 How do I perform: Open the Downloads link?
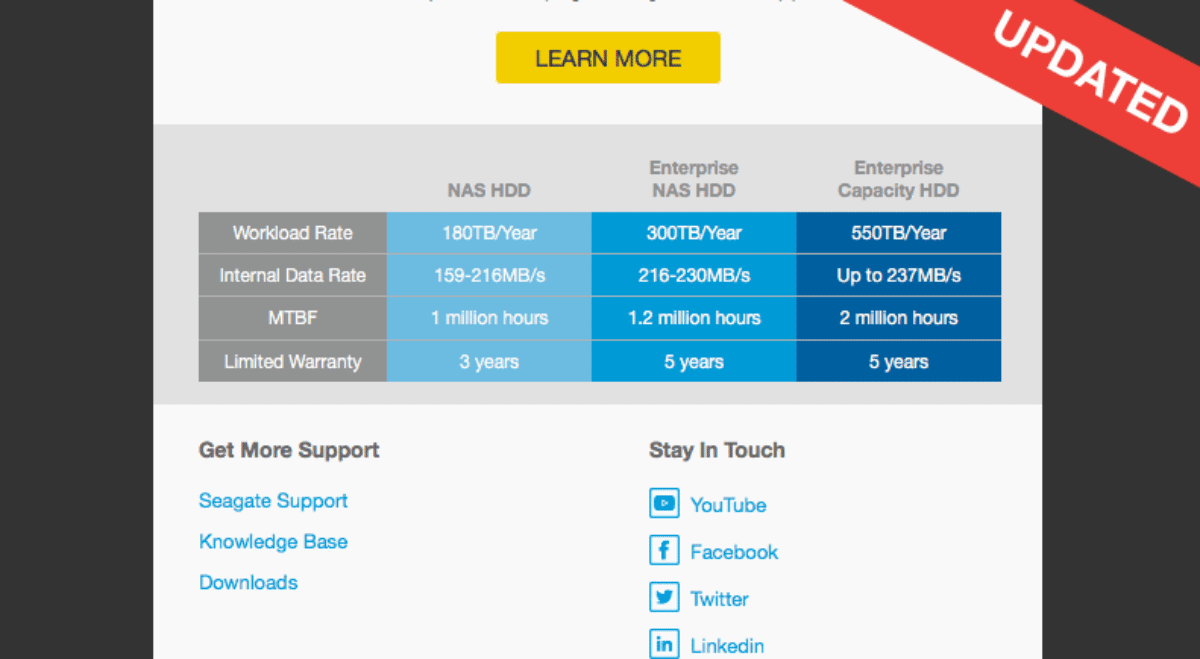click(x=248, y=582)
